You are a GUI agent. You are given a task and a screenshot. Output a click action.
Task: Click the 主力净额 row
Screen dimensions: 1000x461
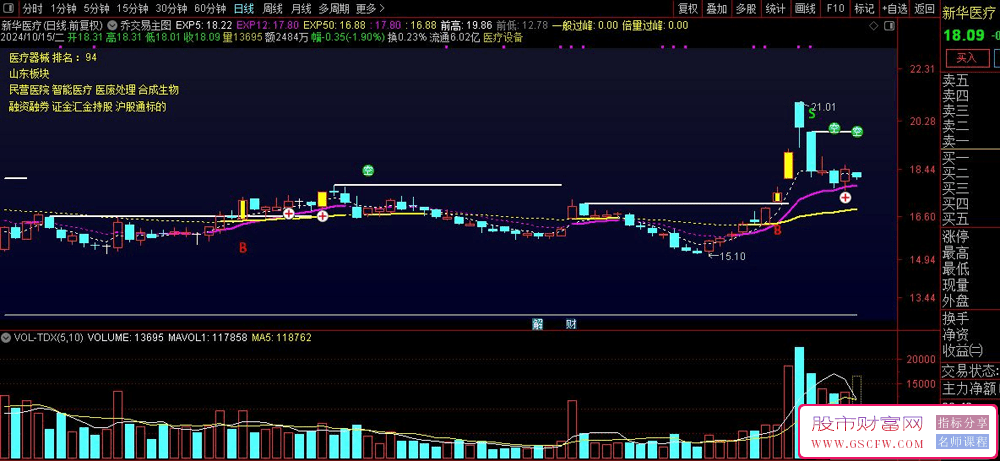[970, 387]
